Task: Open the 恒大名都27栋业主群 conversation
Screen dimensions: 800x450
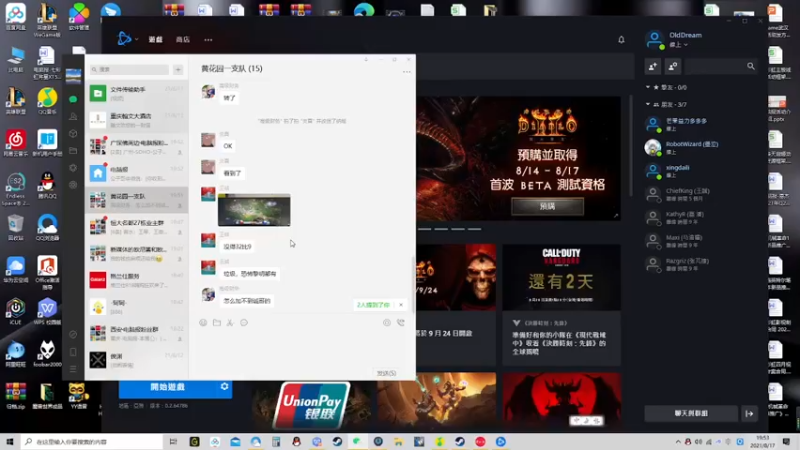Action: (x=136, y=227)
